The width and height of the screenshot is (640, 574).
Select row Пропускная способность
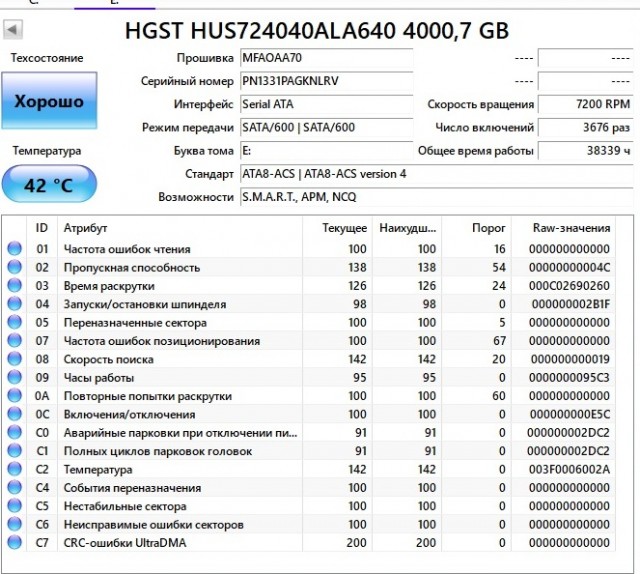pos(309,267)
